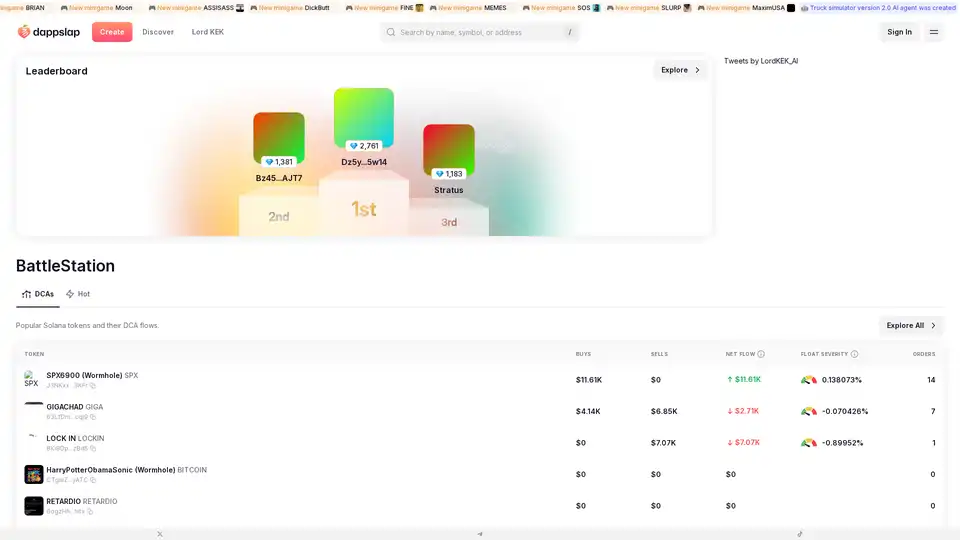Click the Sign In button
The image size is (960, 540).
pyautogui.click(x=899, y=32)
